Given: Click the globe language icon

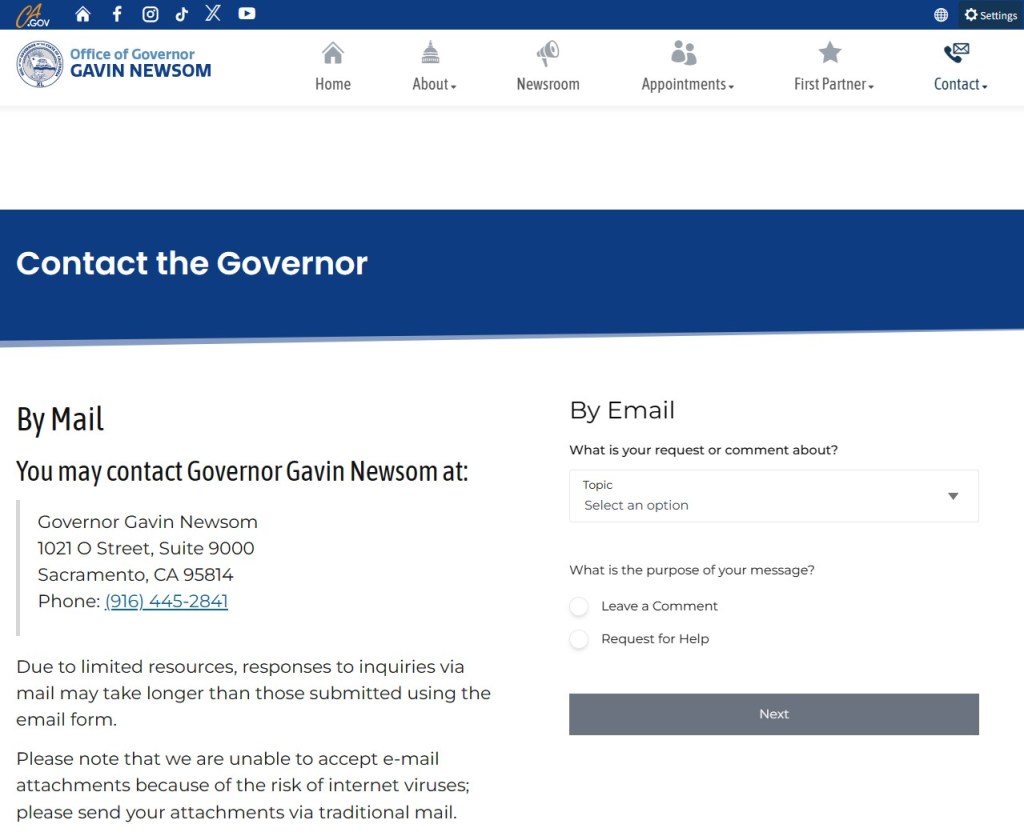Looking at the screenshot, I should coord(941,15).
